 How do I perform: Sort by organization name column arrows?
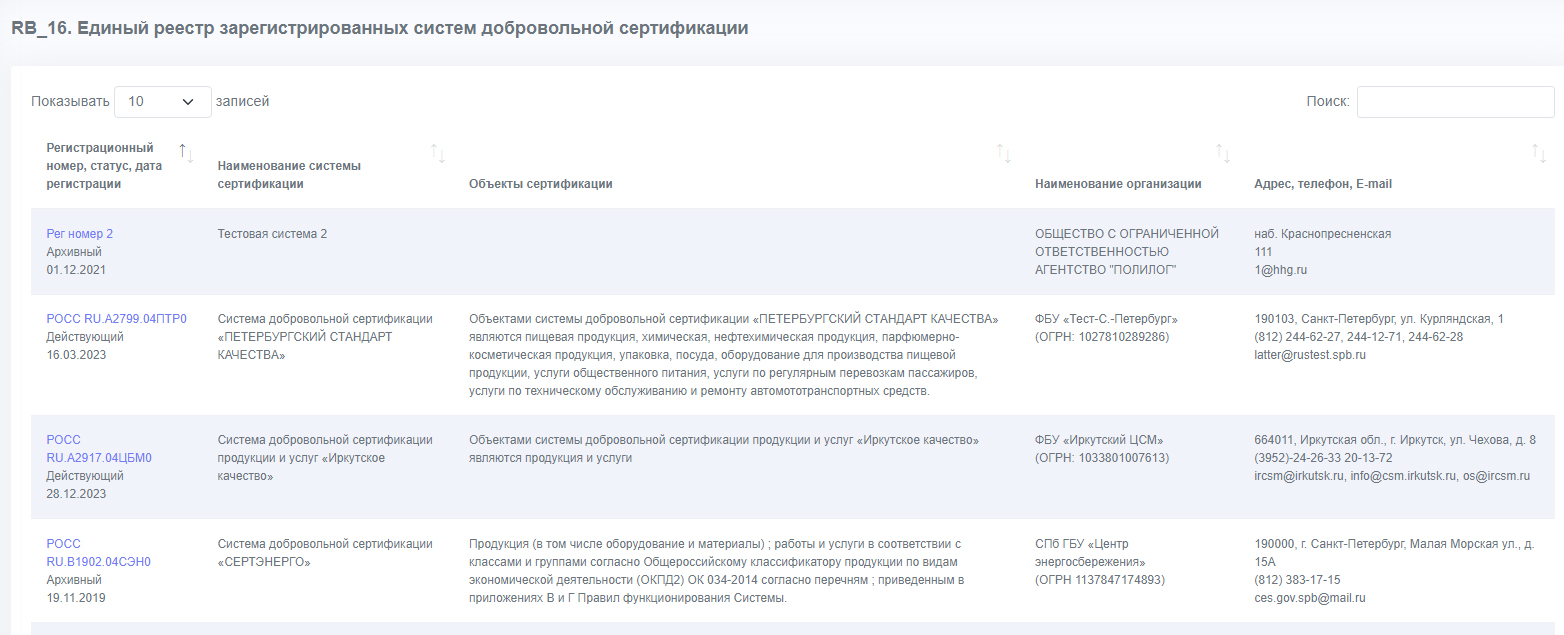pos(1222,153)
